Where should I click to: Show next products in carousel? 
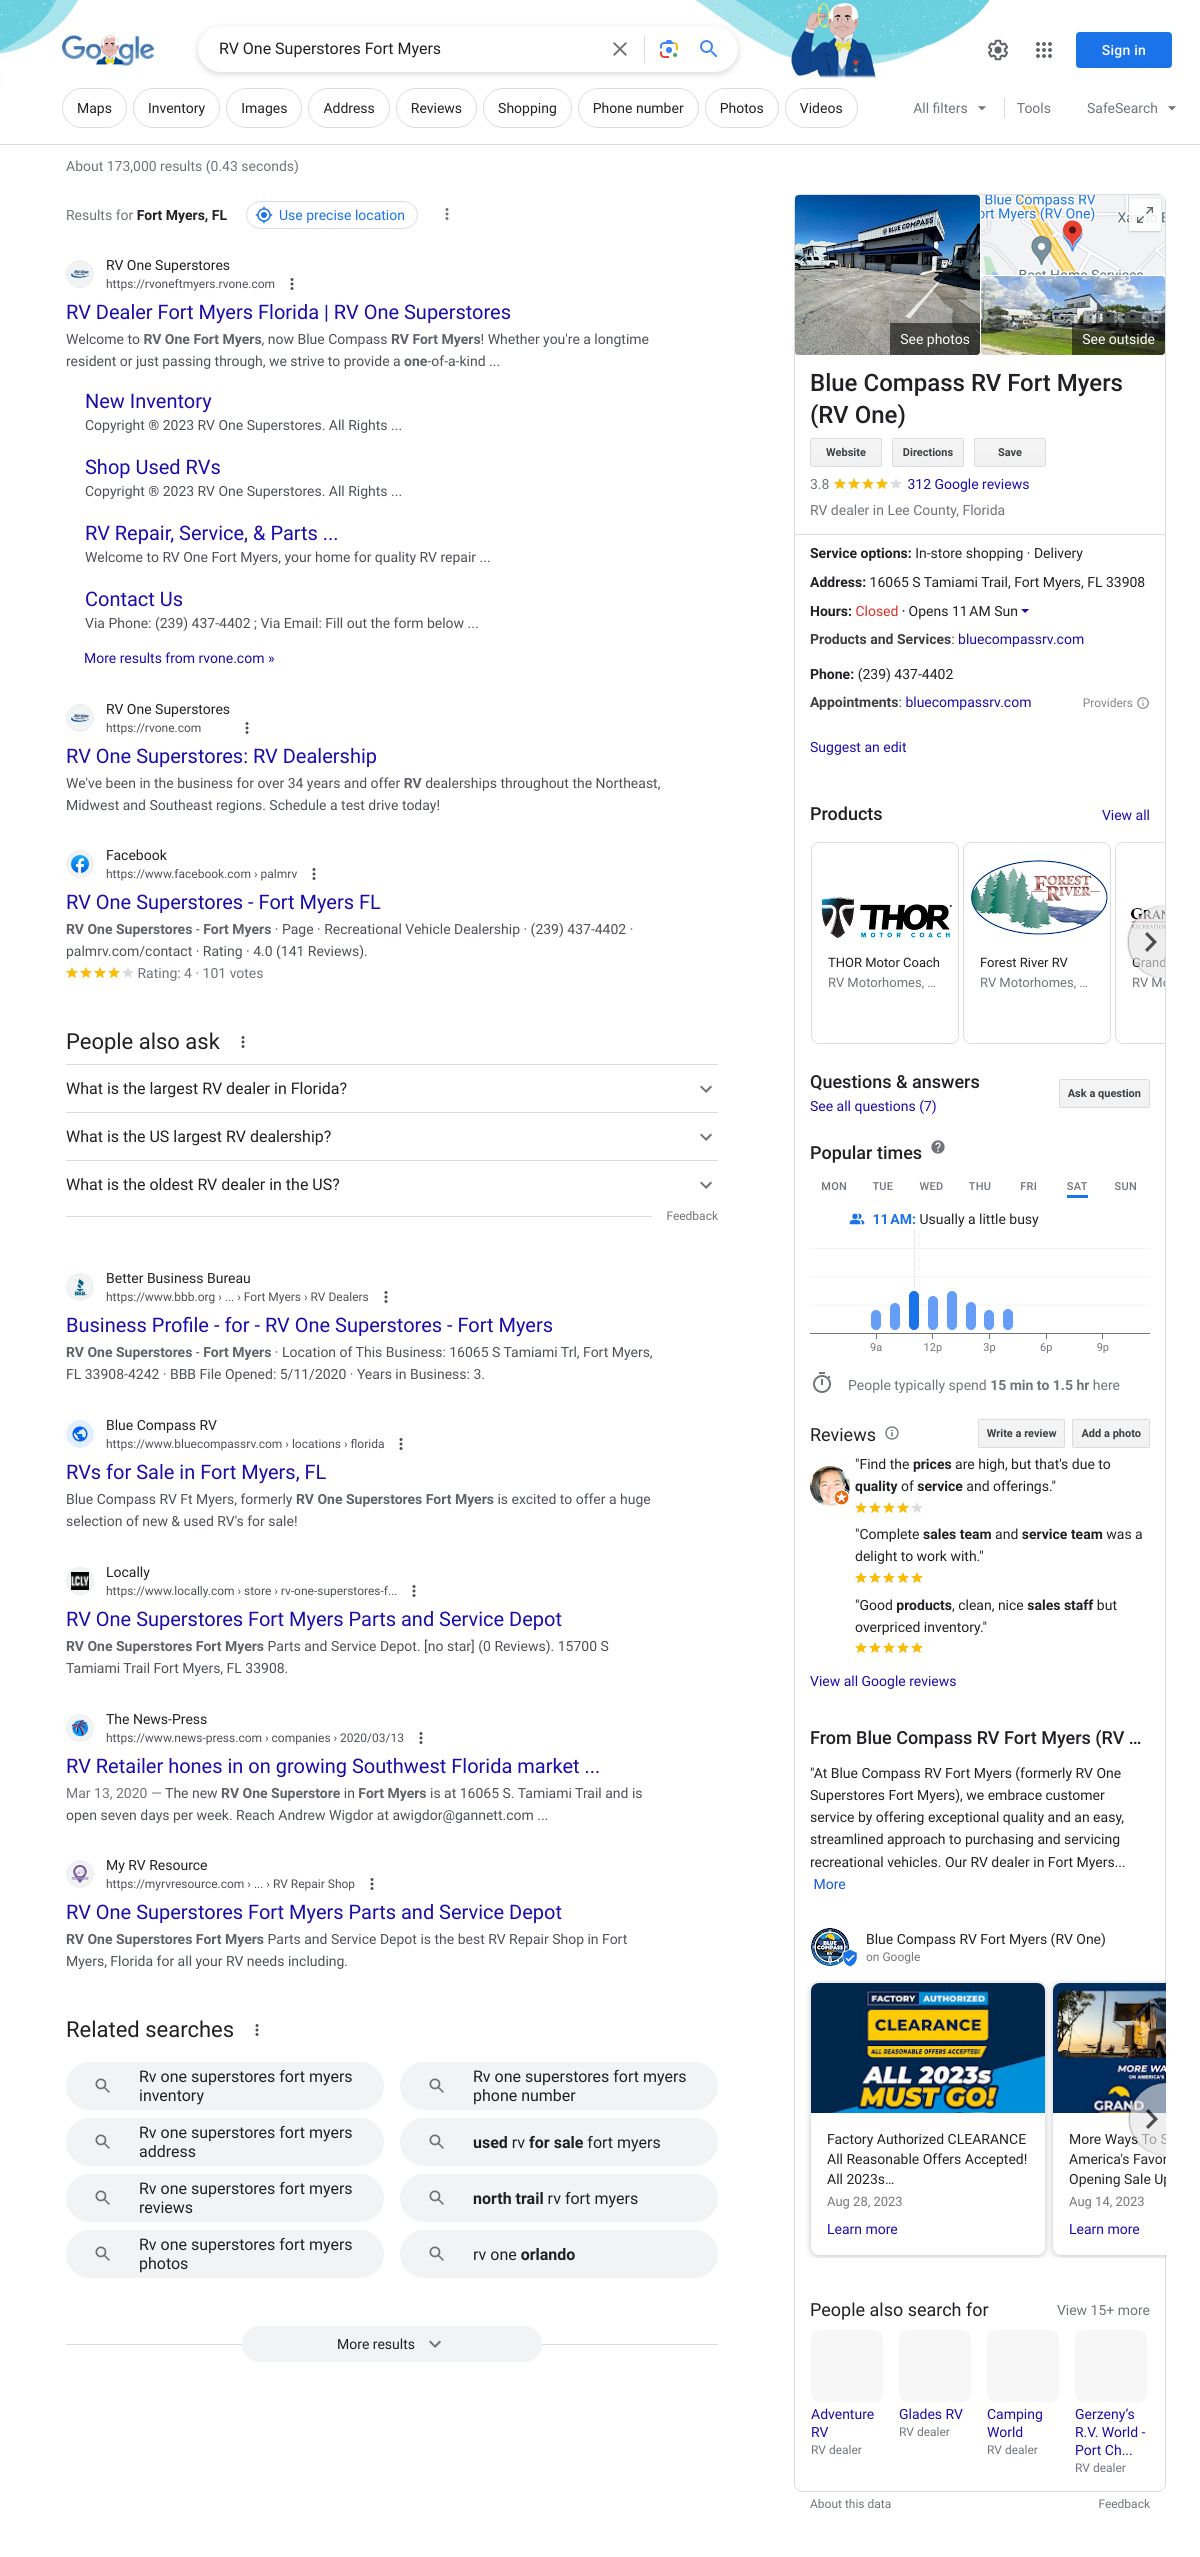point(1149,942)
